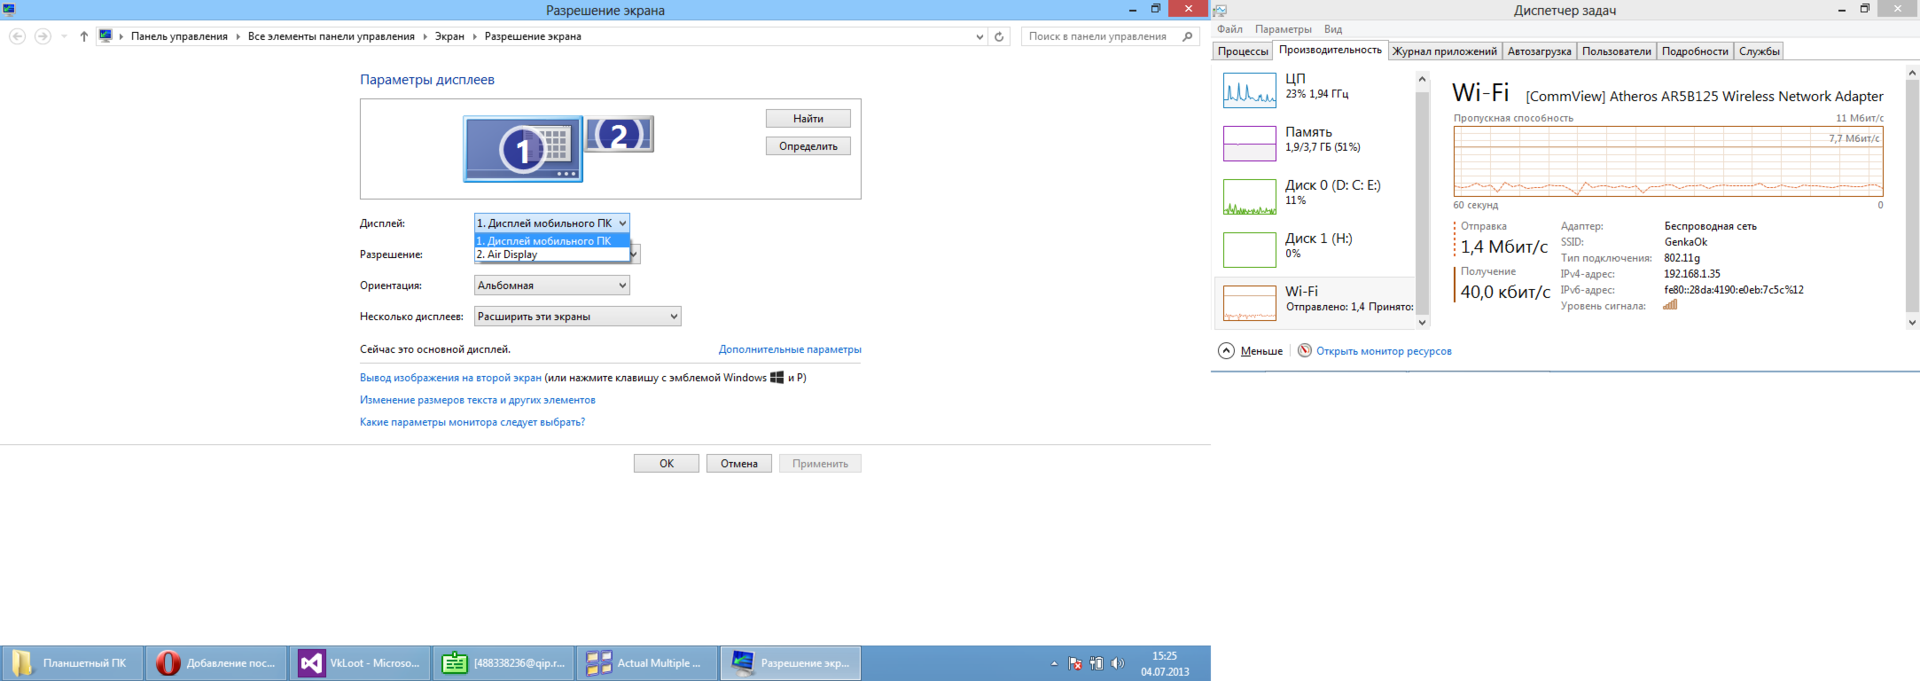
Task: Click the network tray icon
Action: 1097,663
